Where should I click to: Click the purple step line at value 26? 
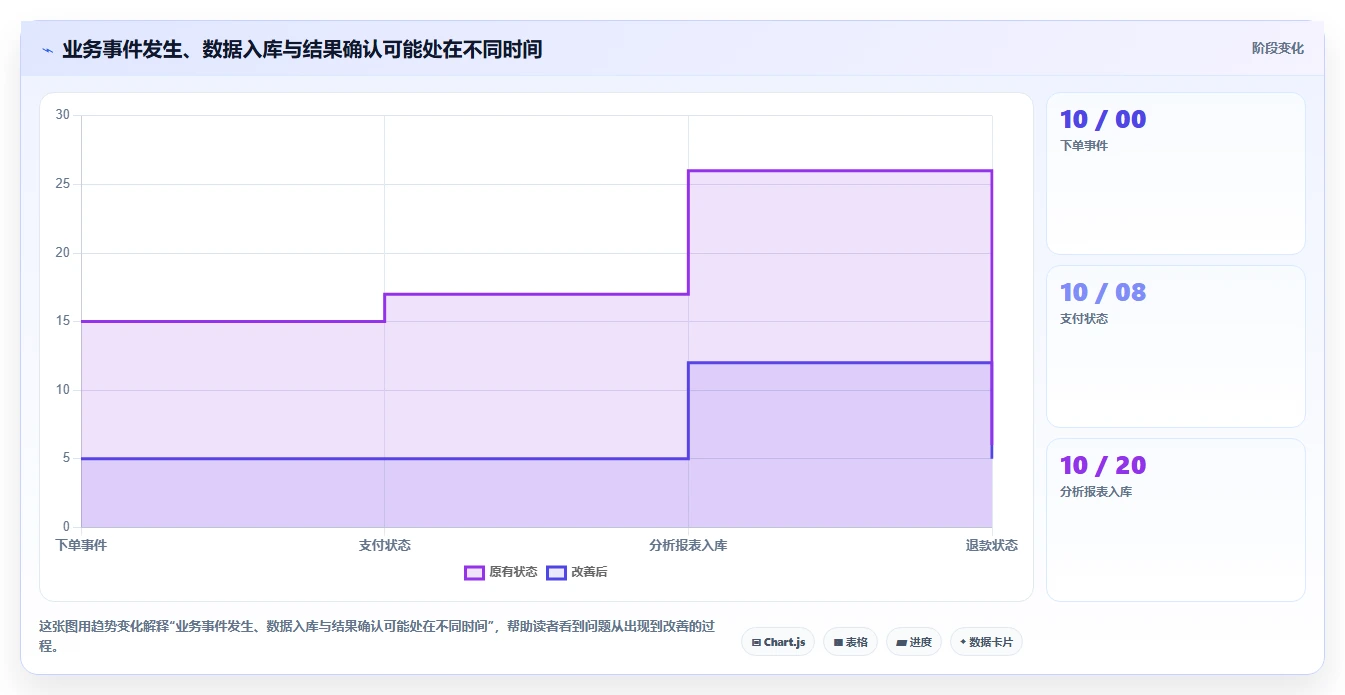[x=840, y=171]
